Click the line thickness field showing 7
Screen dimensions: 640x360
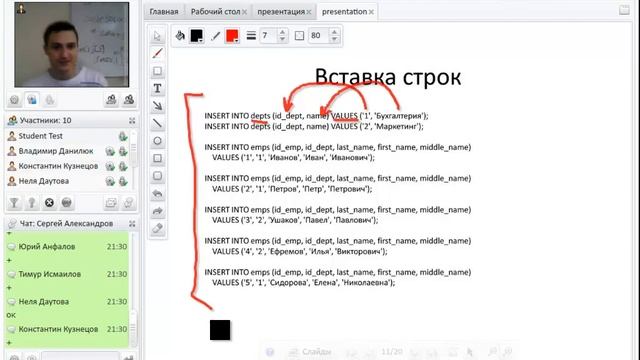269,36
